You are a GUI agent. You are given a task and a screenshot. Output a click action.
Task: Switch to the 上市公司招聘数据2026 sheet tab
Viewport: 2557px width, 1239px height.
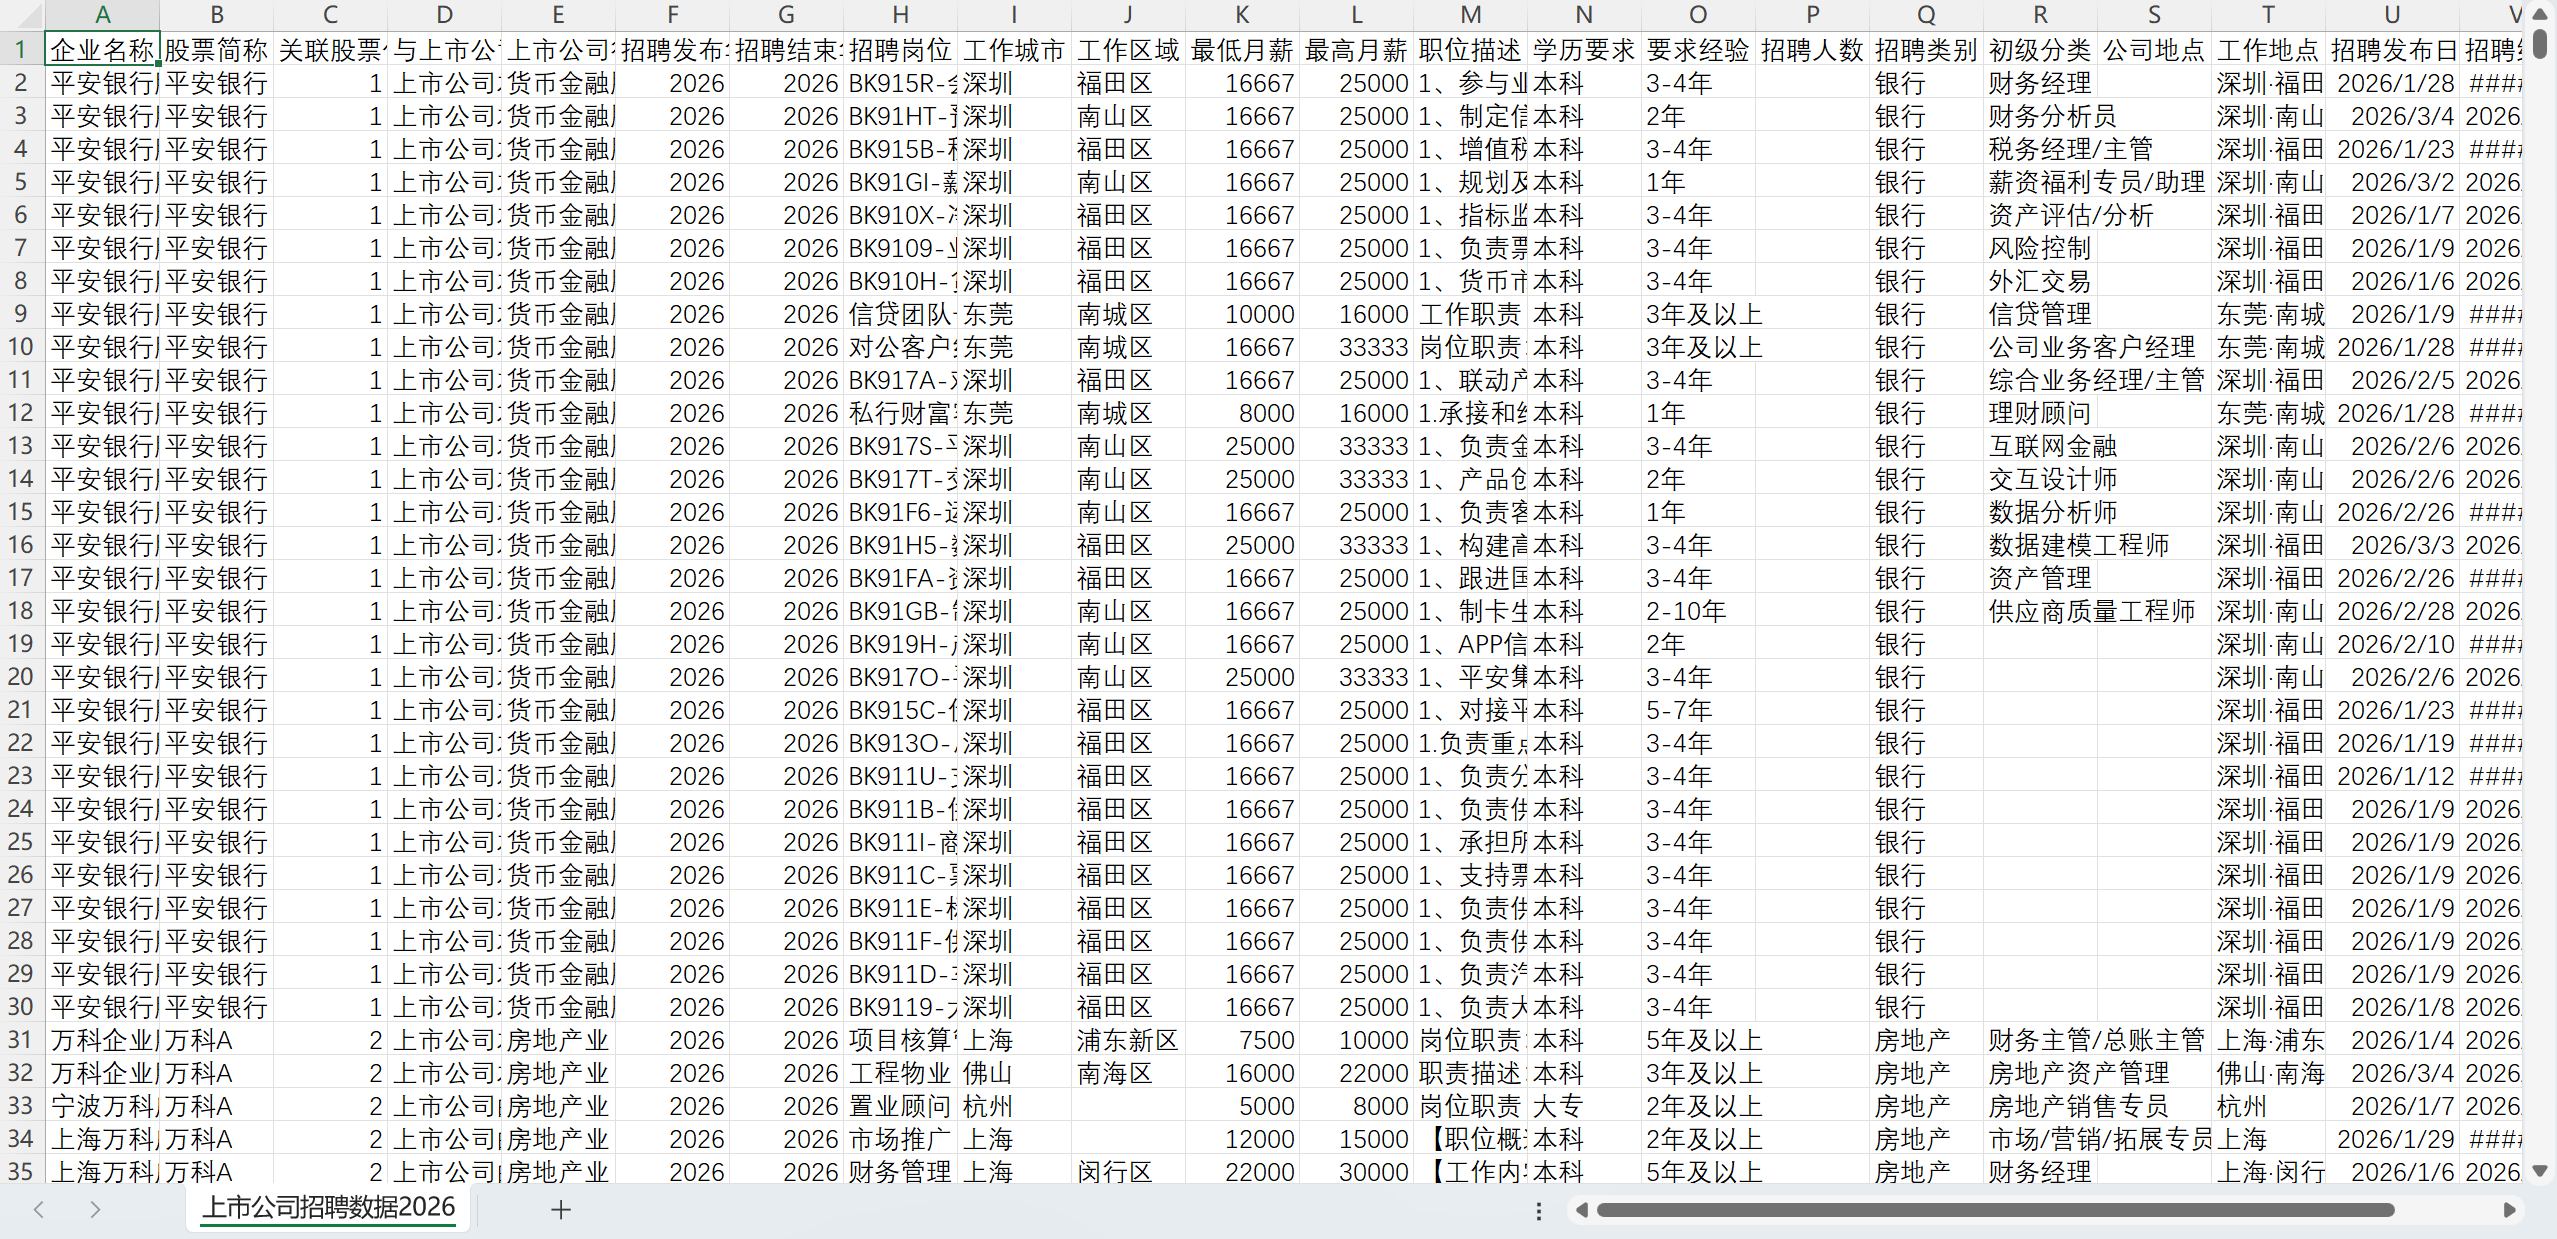coord(329,1207)
